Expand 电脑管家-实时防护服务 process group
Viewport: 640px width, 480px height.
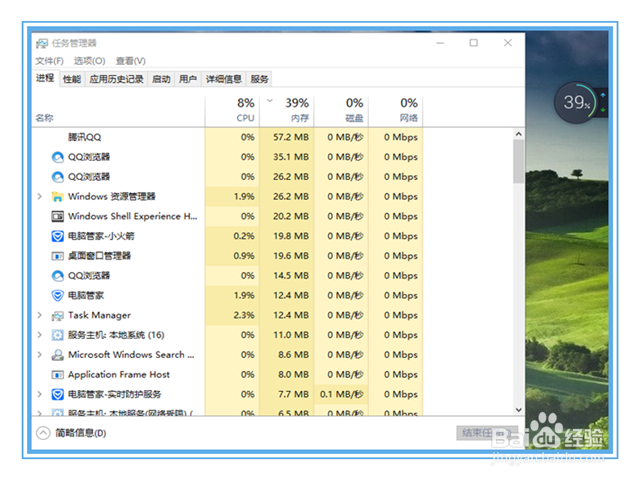[40, 394]
